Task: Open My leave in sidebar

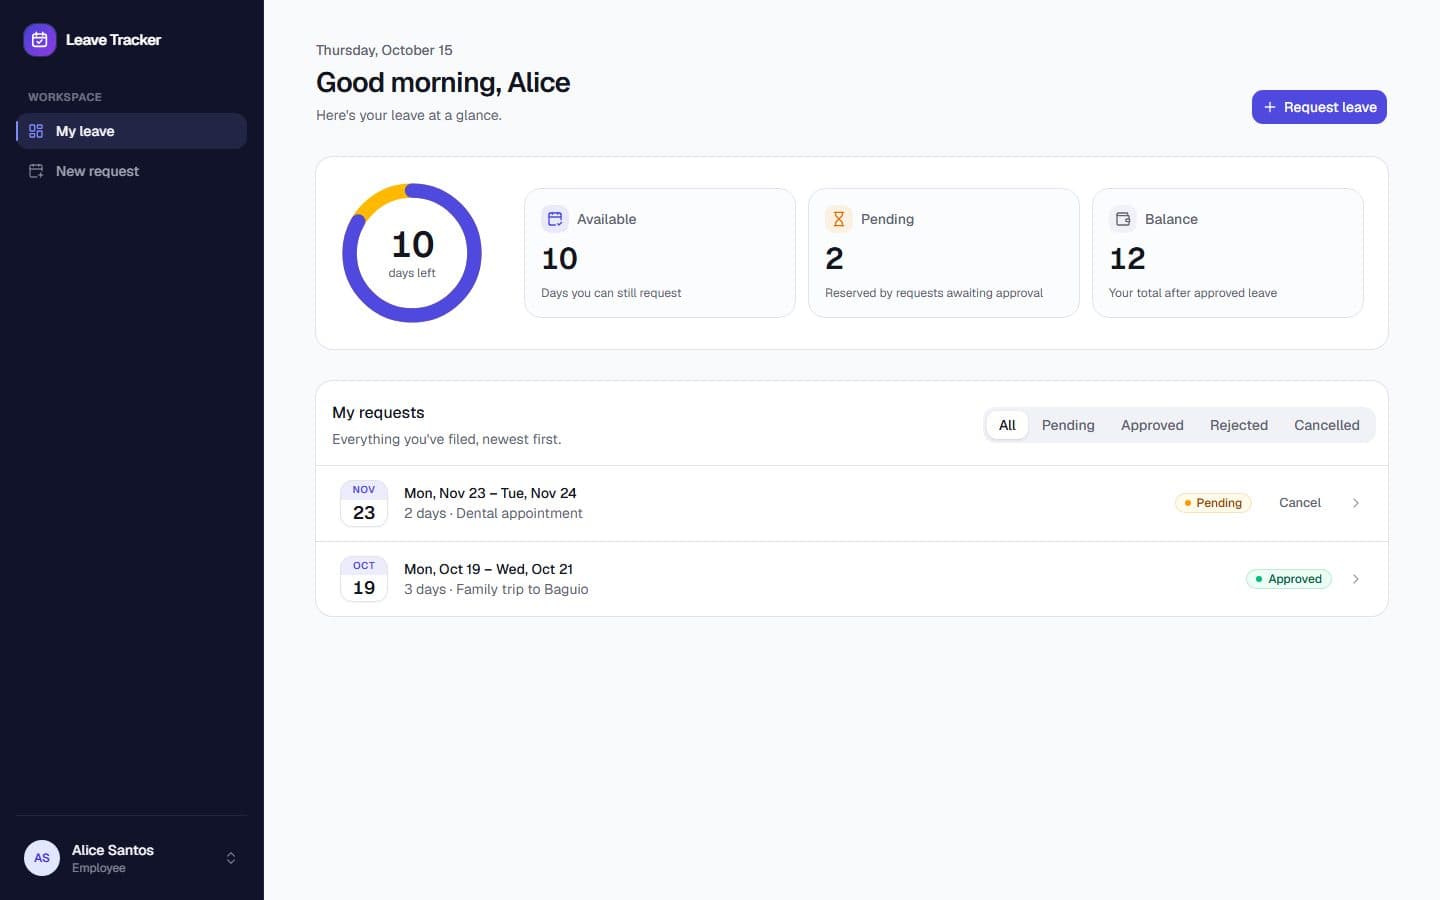Action: pos(132,131)
